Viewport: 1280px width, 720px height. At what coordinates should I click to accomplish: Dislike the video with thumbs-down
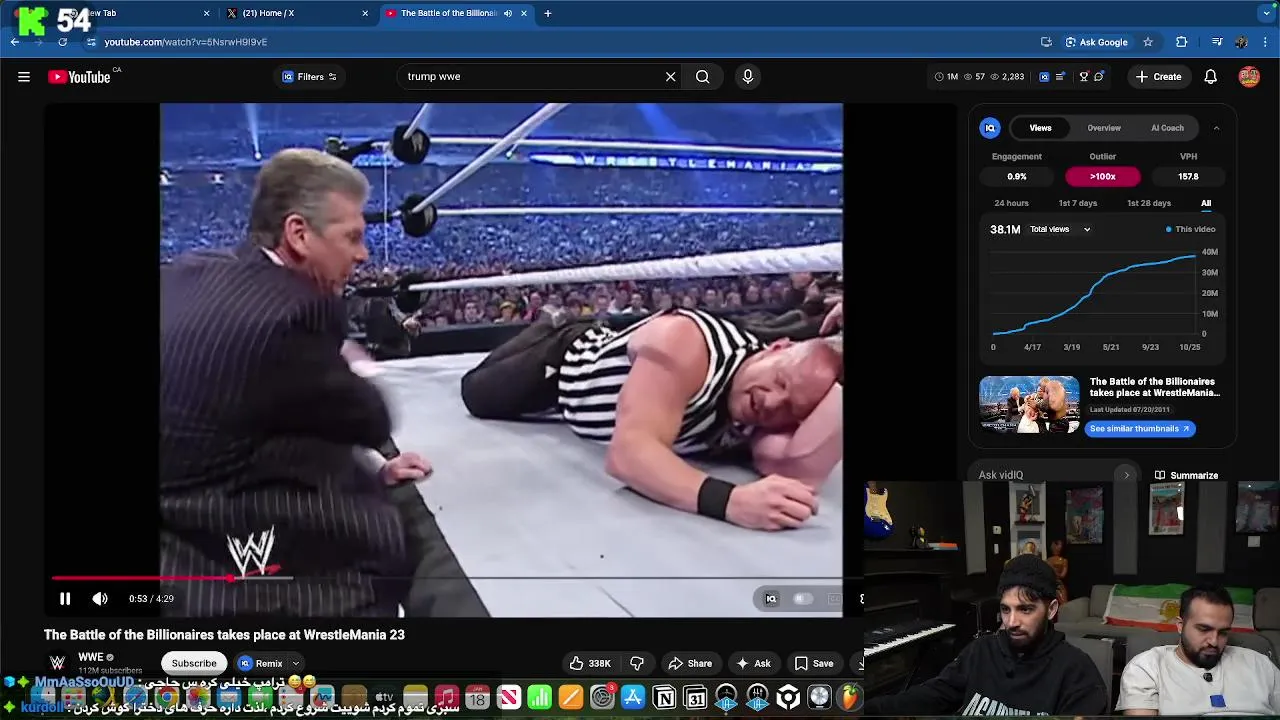click(x=637, y=663)
